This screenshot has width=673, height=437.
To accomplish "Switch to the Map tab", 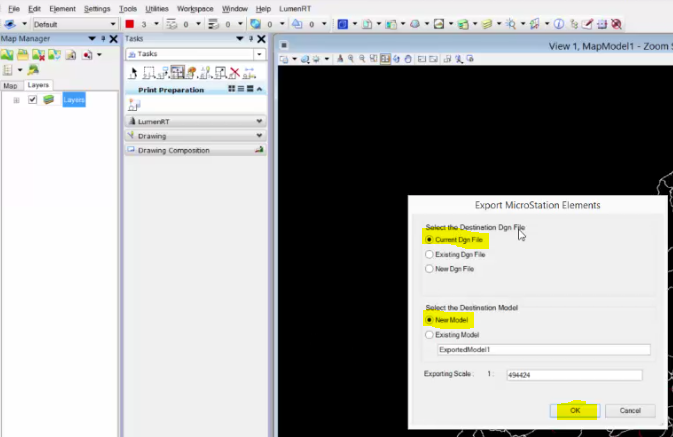I will pyautogui.click(x=10, y=86).
